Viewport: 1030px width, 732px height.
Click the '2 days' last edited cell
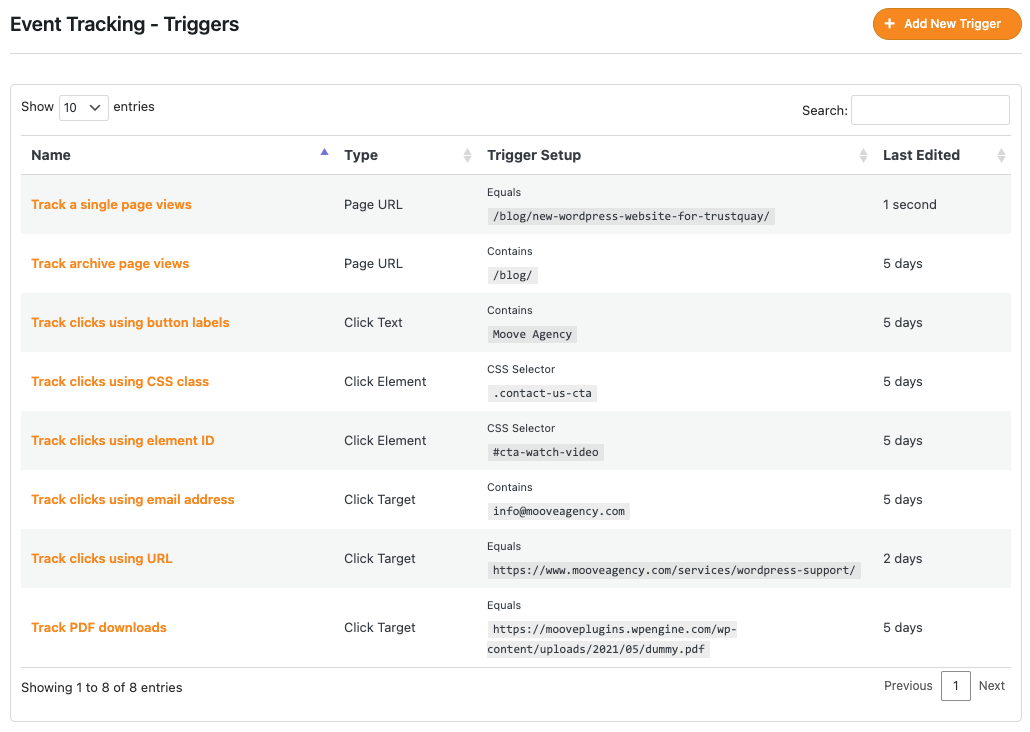[903, 559]
